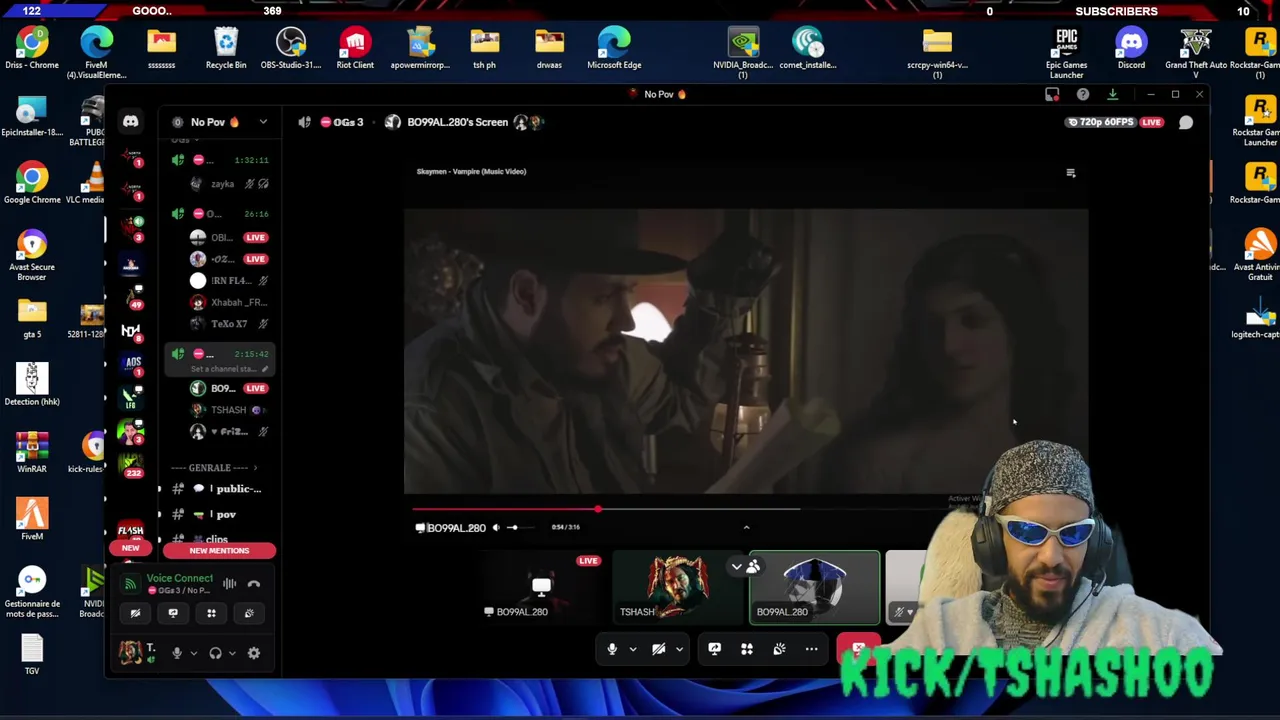Click the NEW servers pill

coord(130,548)
